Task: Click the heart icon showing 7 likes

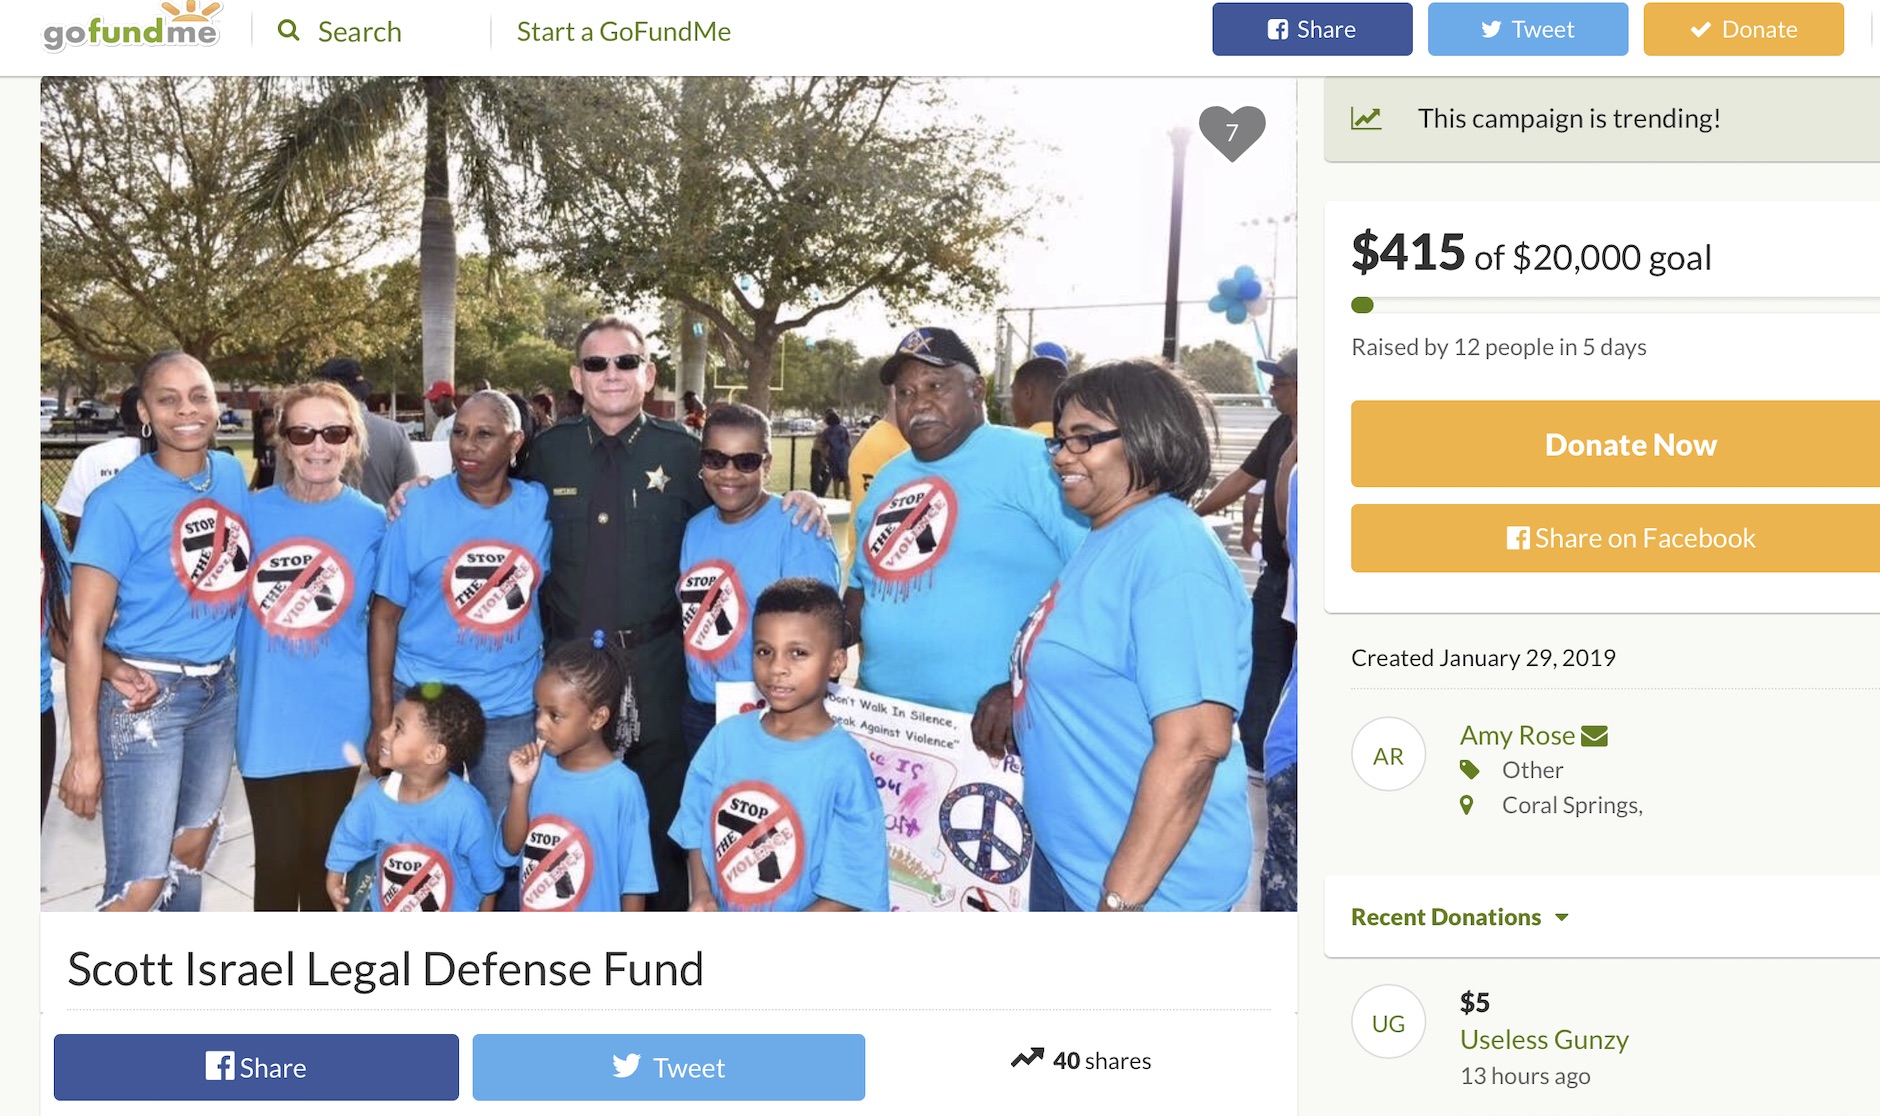Action: 1232,133
